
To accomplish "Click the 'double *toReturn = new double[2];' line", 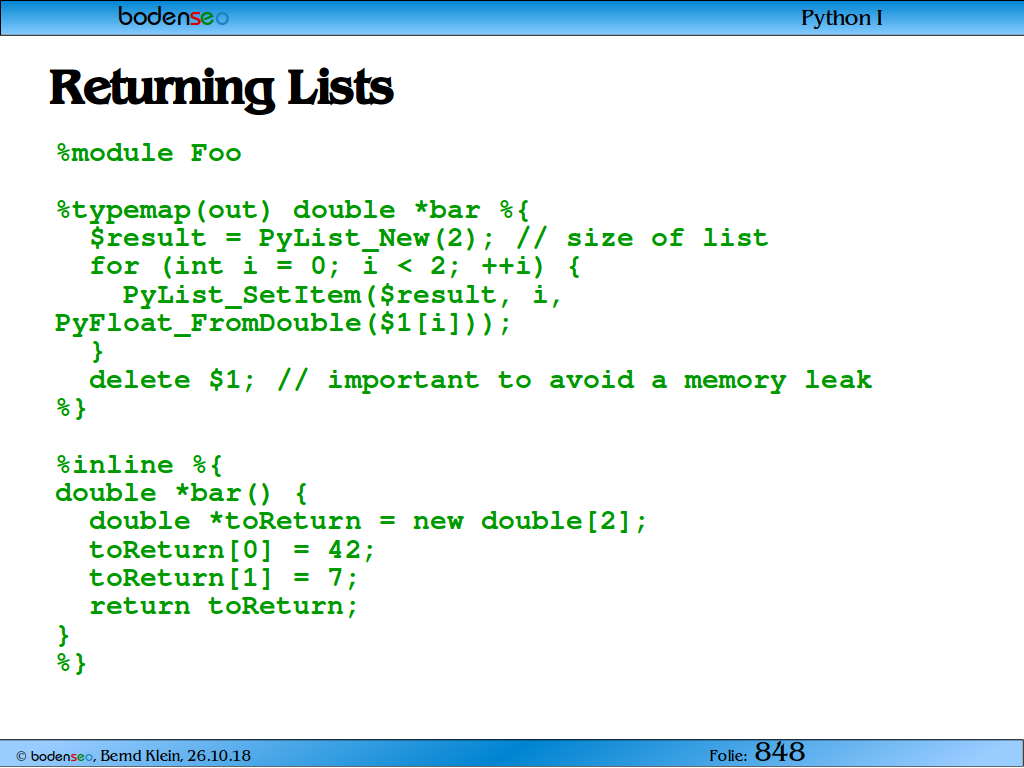I will coord(368,521).
